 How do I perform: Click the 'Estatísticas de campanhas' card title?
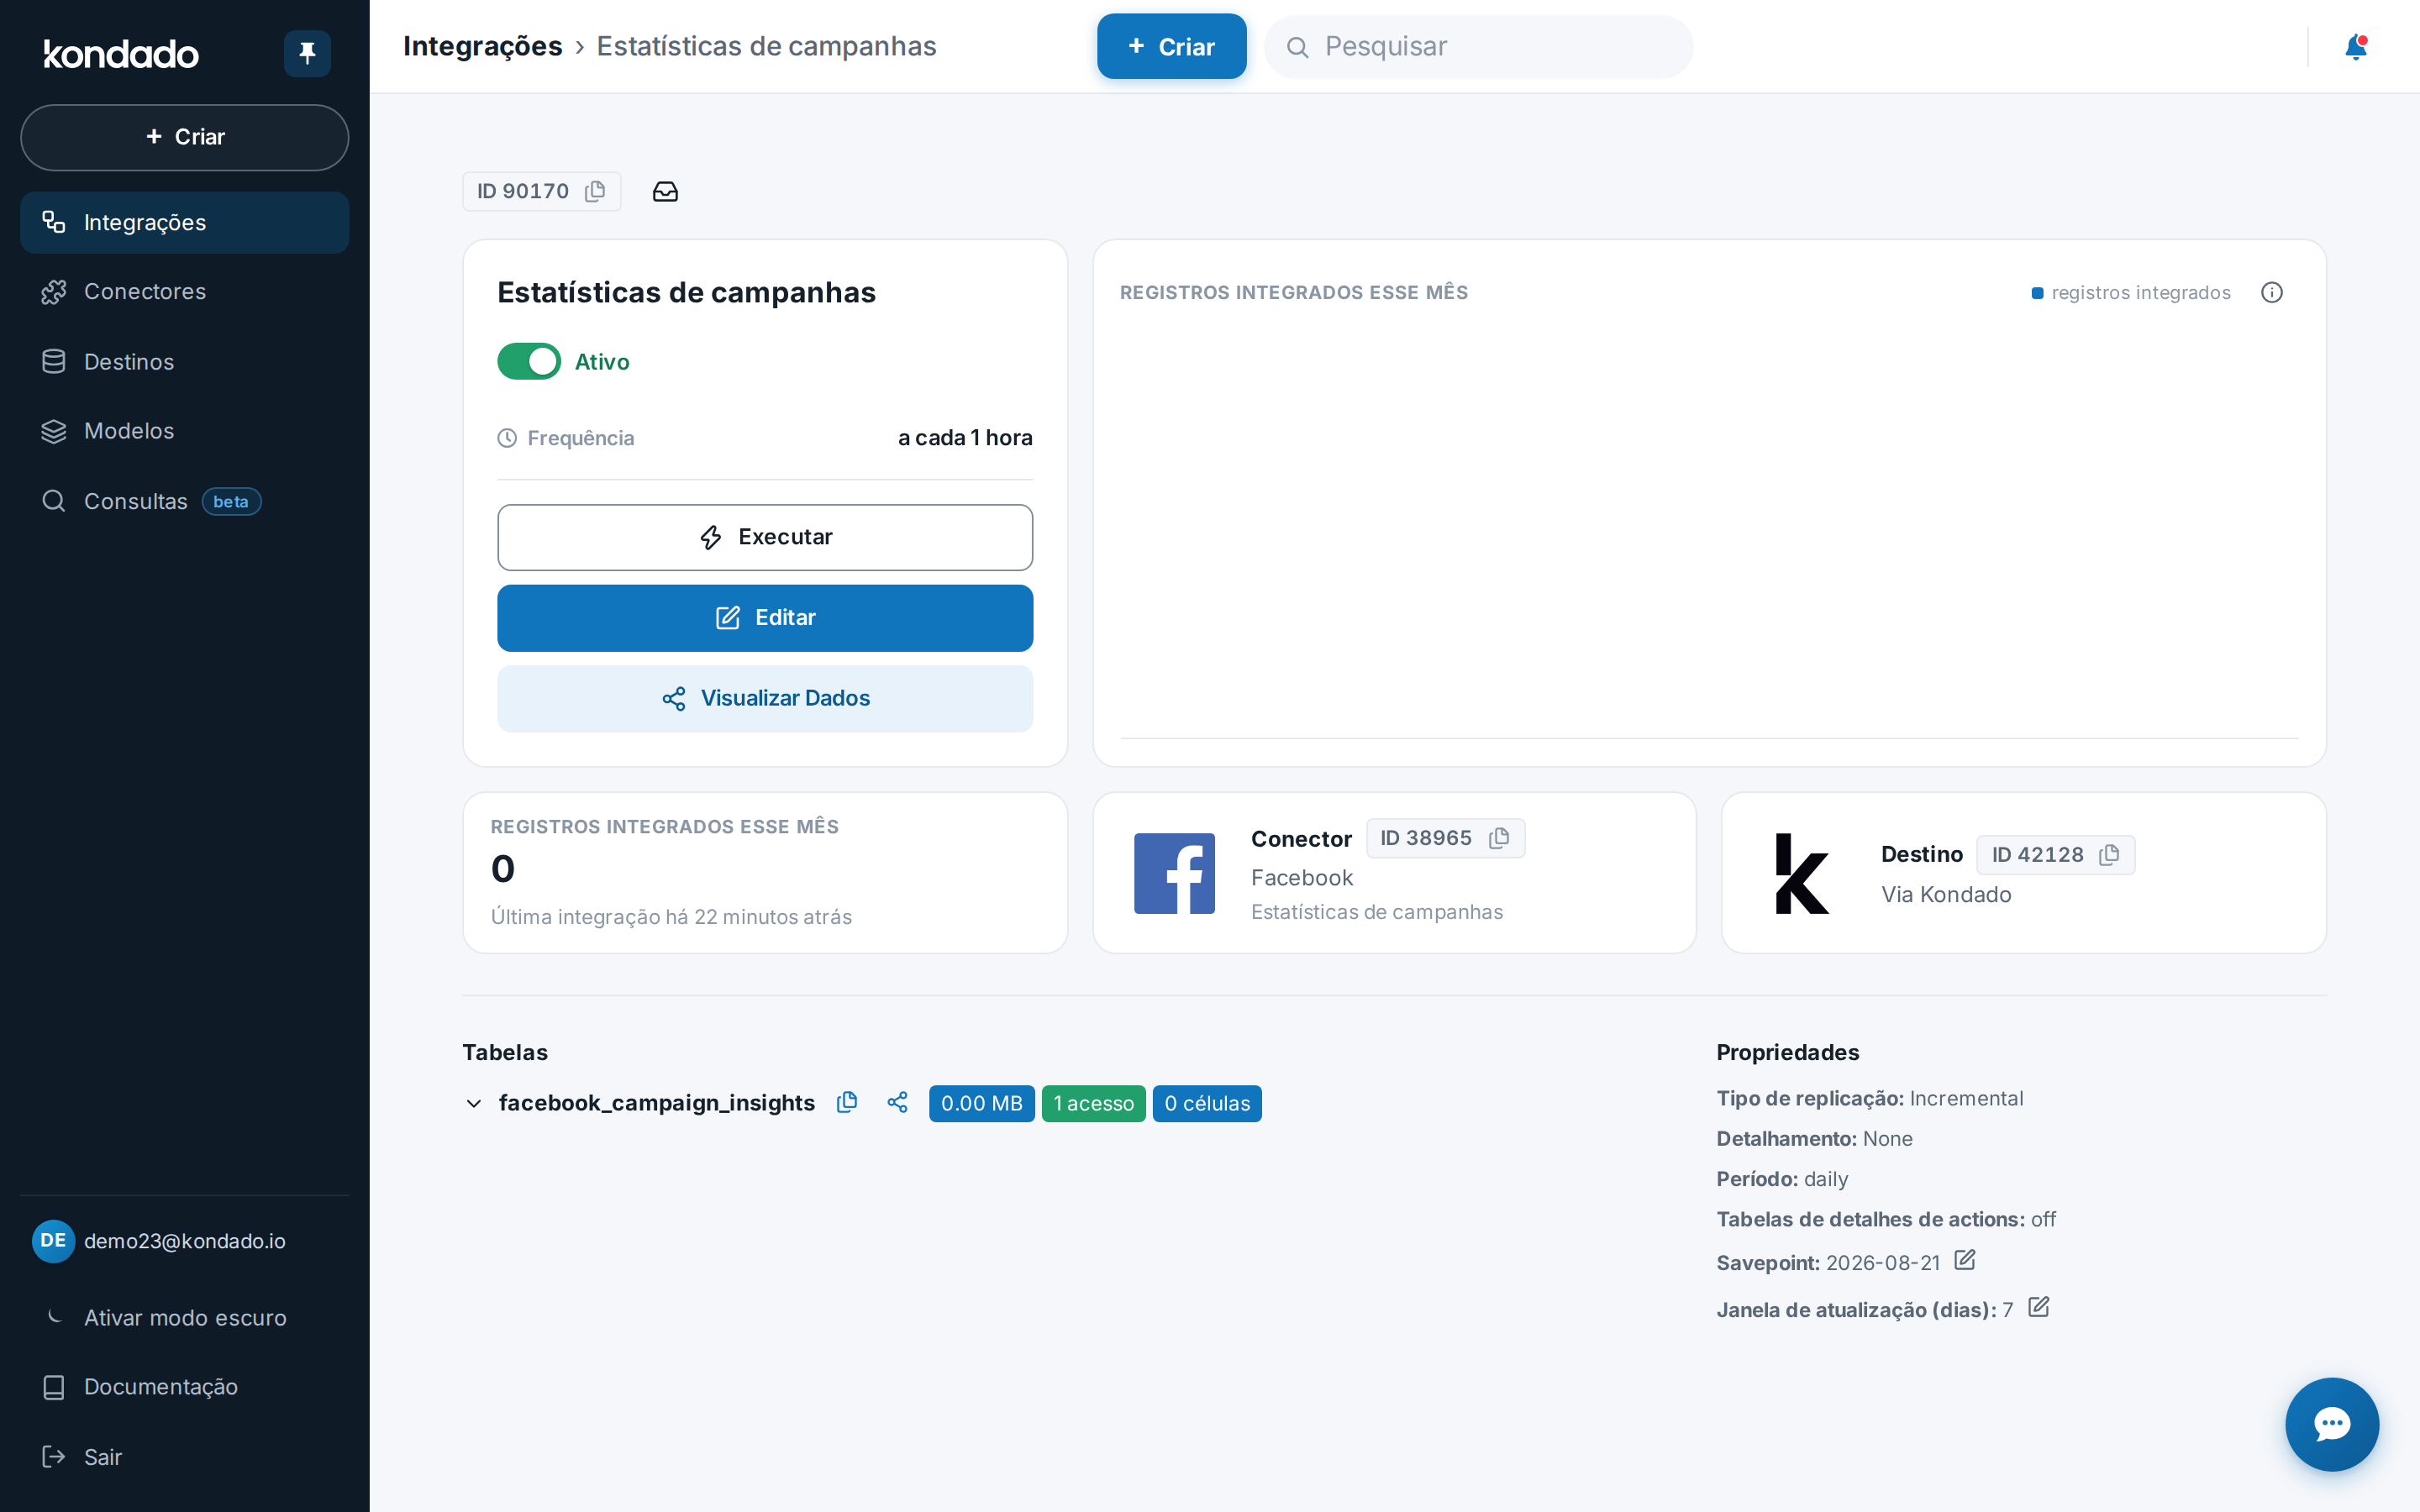(x=686, y=292)
